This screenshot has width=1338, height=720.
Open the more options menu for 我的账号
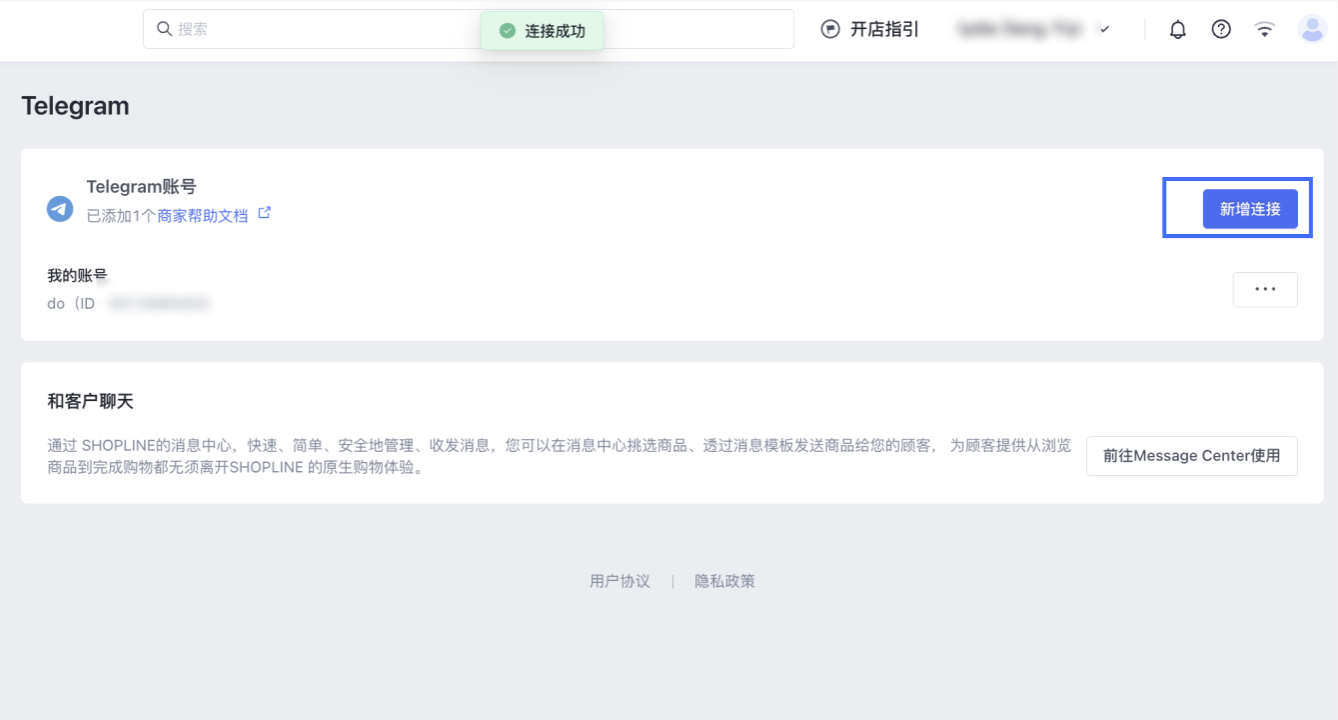coord(1265,289)
